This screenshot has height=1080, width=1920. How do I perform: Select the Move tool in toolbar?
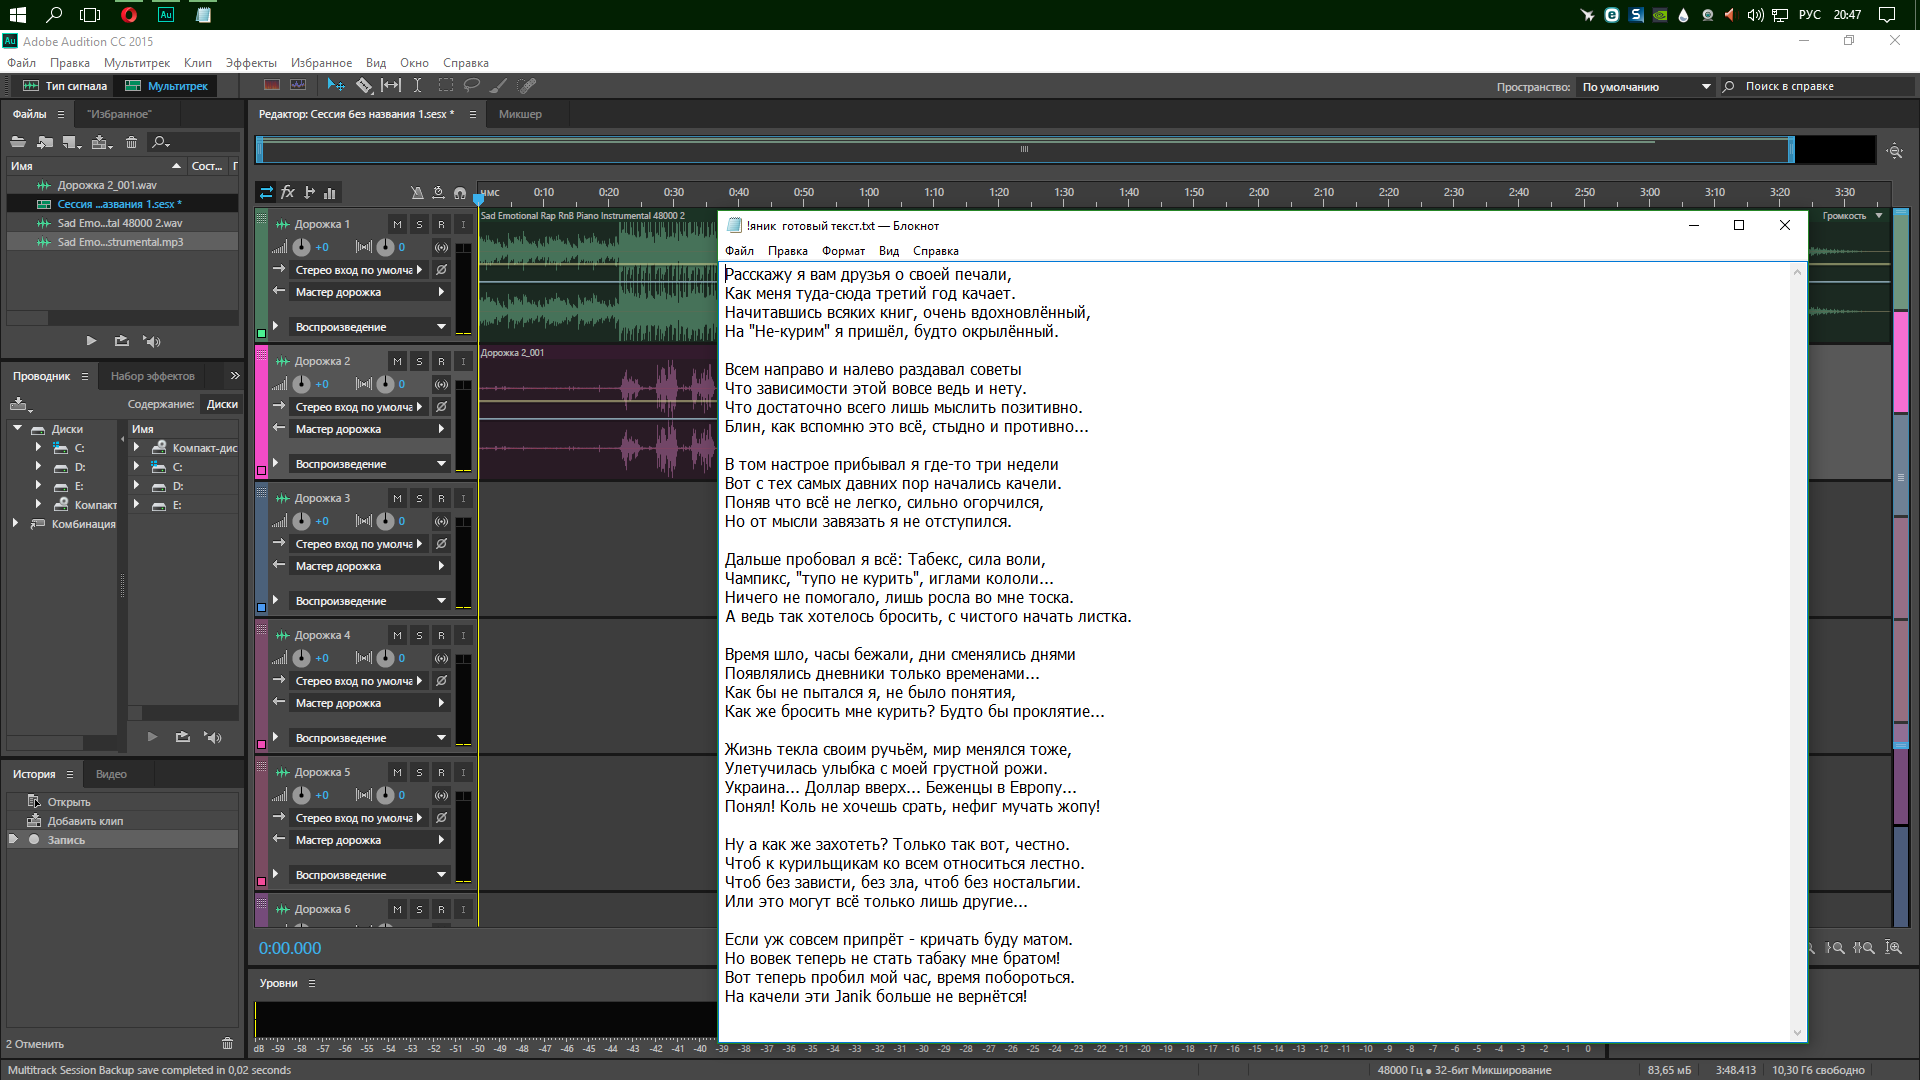(336, 86)
